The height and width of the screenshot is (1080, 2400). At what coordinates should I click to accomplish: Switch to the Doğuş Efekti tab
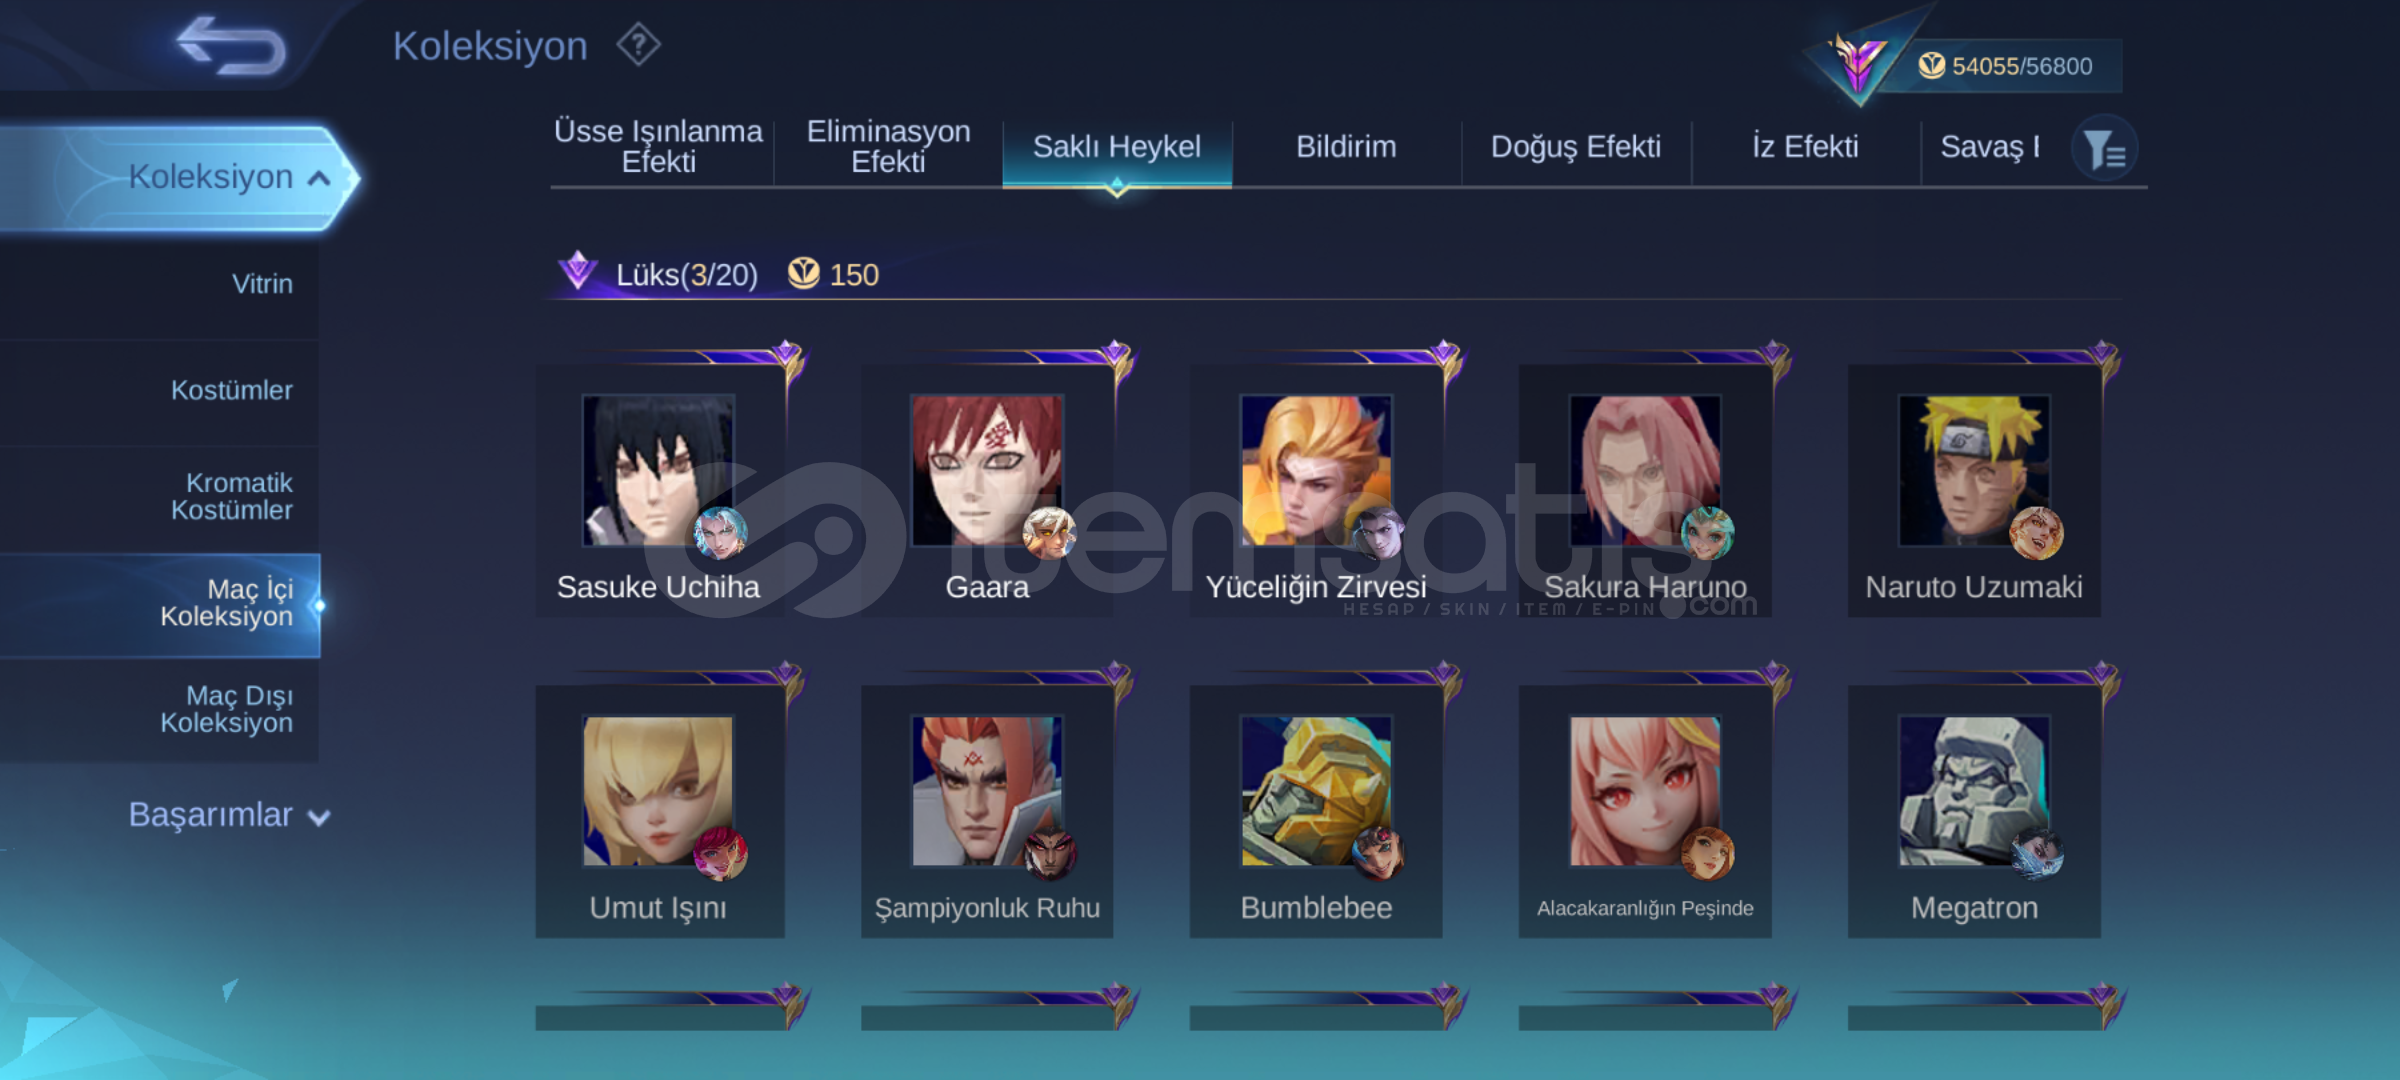click(x=1575, y=148)
